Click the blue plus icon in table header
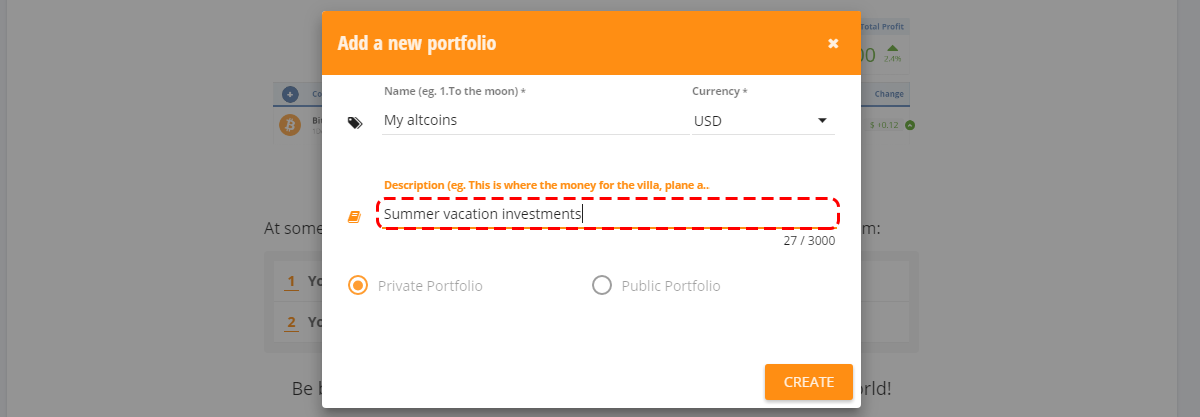 click(290, 94)
